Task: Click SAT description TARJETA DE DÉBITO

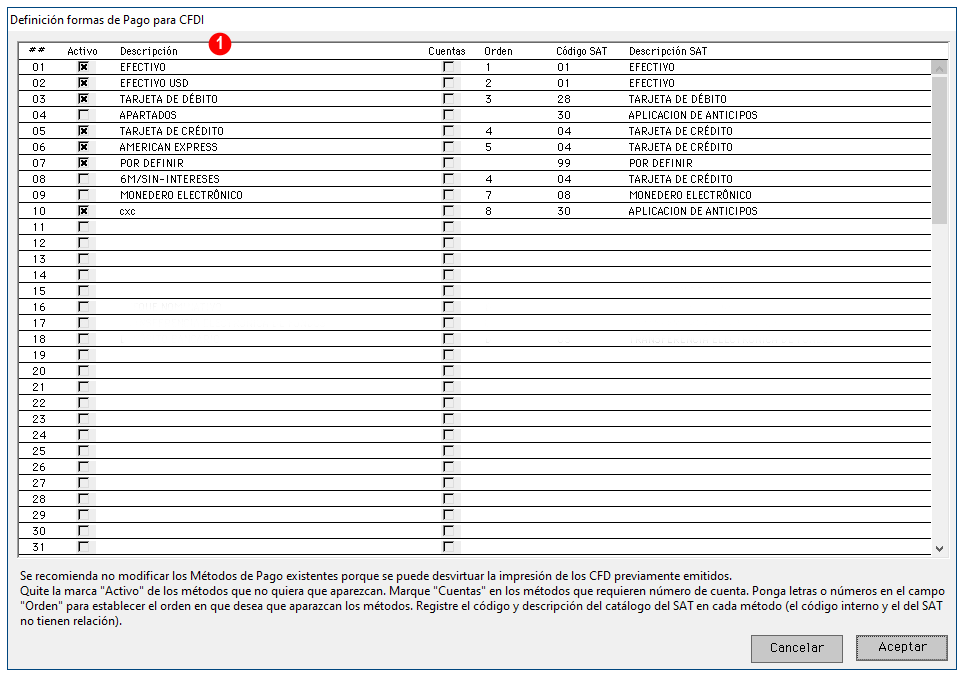Action: click(x=677, y=99)
